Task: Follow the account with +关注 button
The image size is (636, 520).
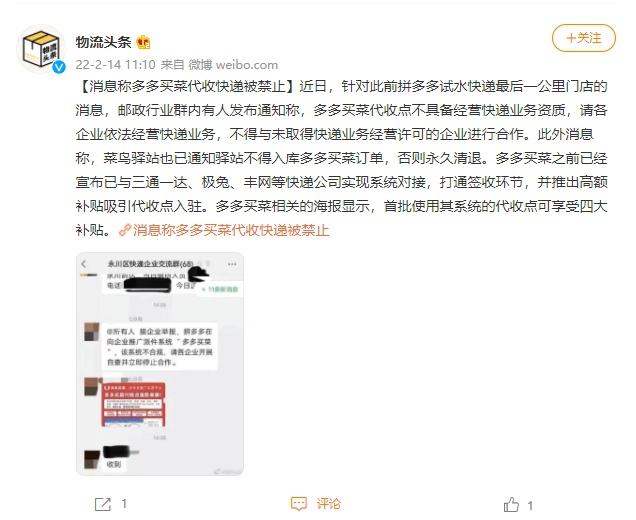Action: coord(584,38)
